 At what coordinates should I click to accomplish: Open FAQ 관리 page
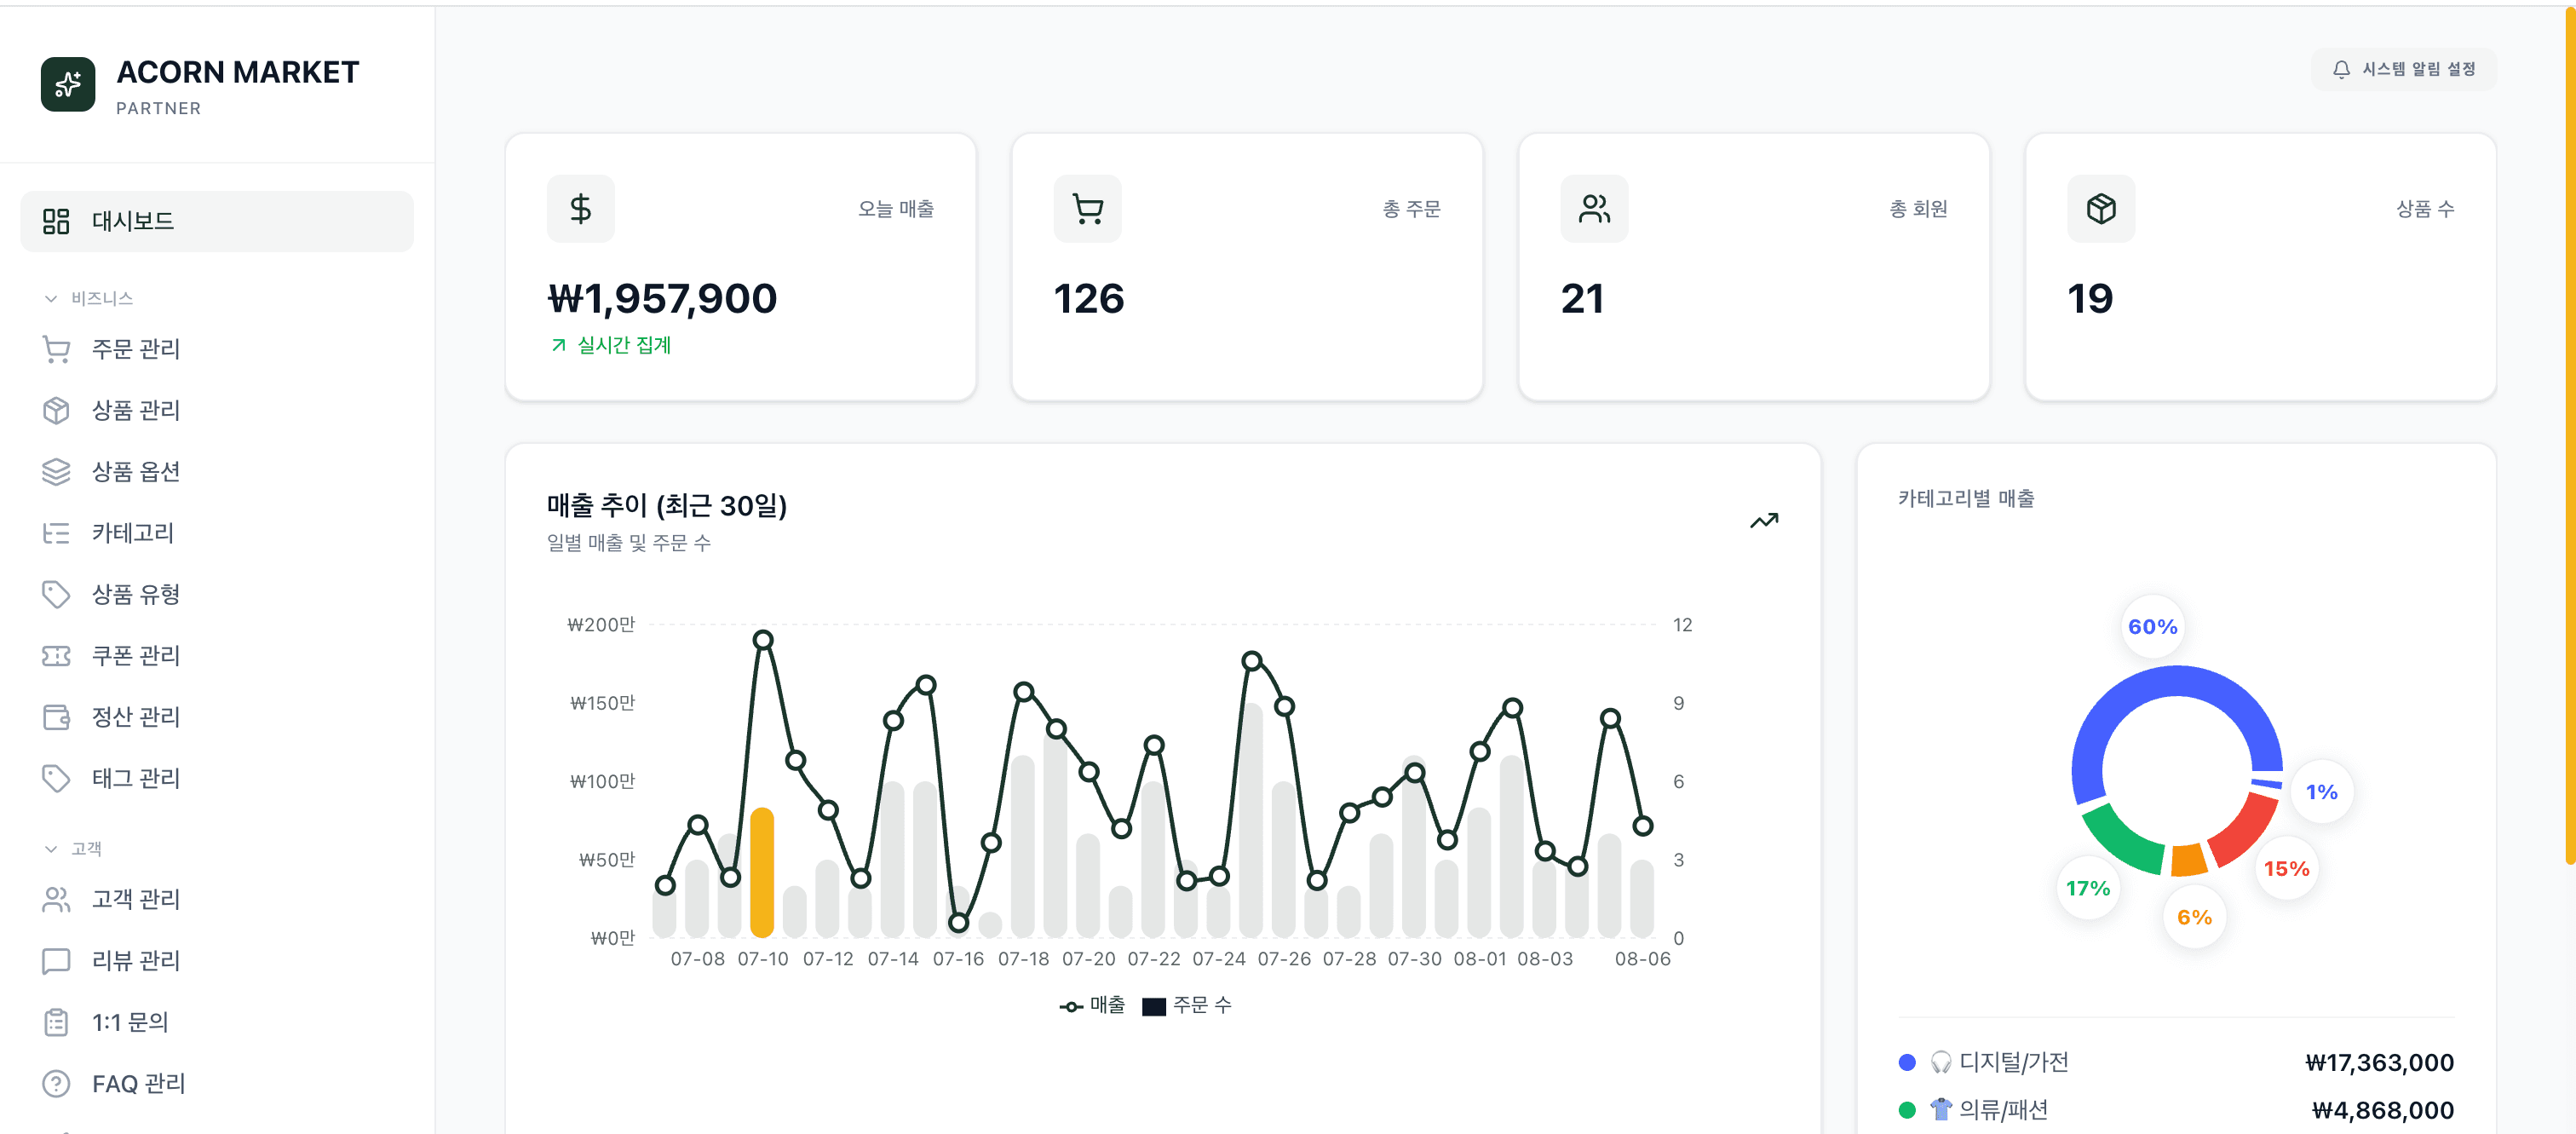pyautogui.click(x=217, y=1083)
